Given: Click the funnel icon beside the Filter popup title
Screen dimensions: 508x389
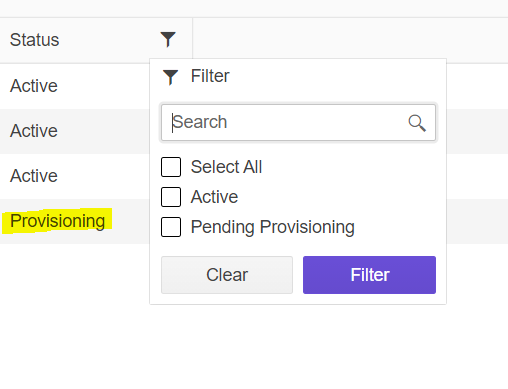Looking at the screenshot, I should (x=170, y=77).
